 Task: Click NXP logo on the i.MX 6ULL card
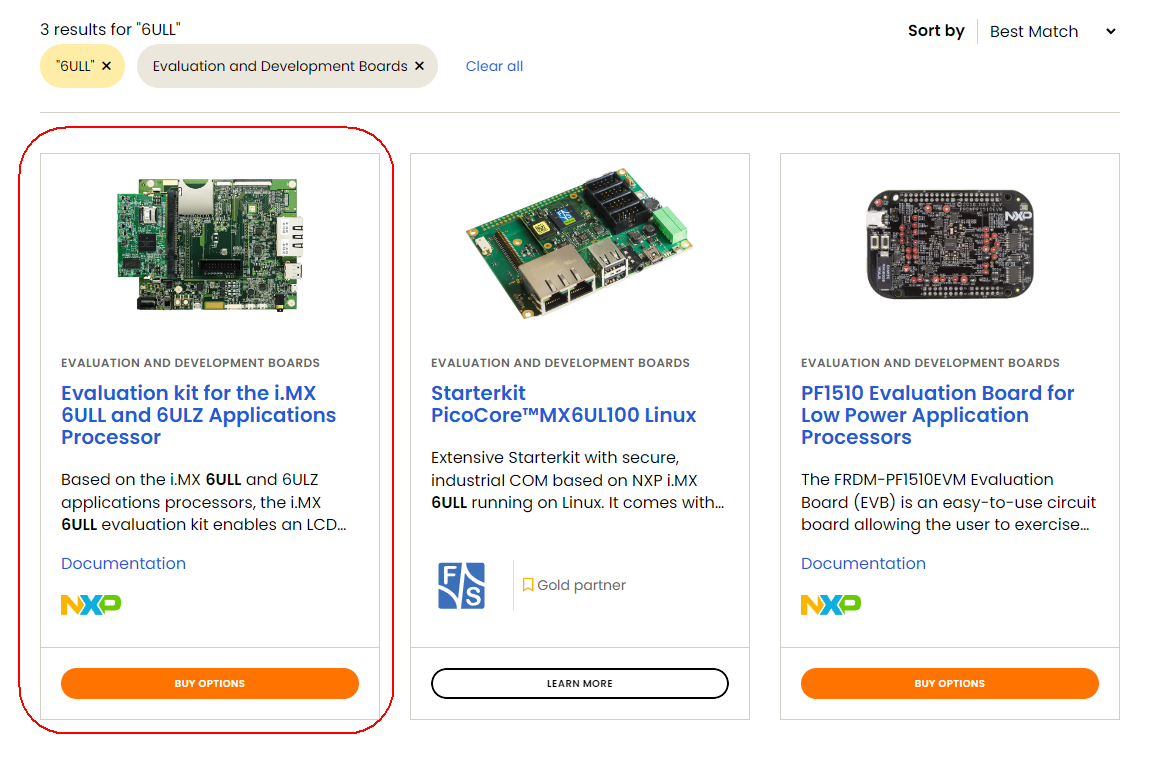(91, 604)
